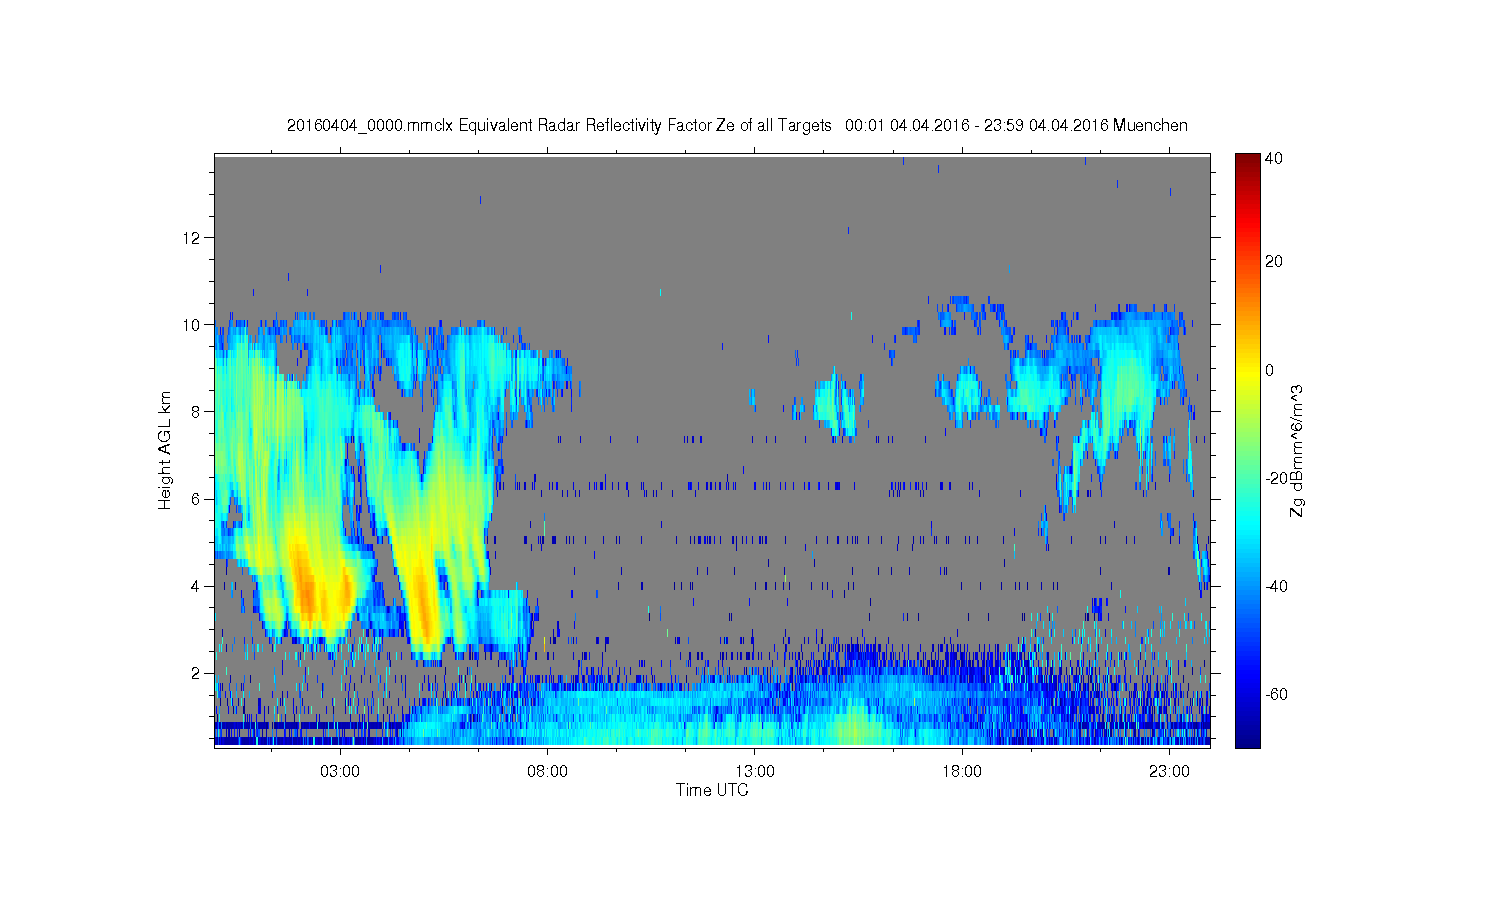Click the plot title starting with 20160404_0000.mmclx
The height and width of the screenshot is (900, 1500).
point(737,126)
